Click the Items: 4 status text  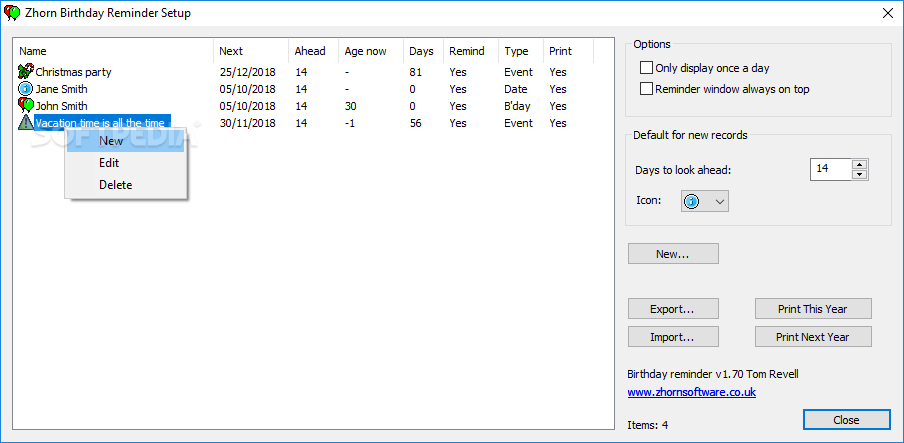tap(647, 426)
